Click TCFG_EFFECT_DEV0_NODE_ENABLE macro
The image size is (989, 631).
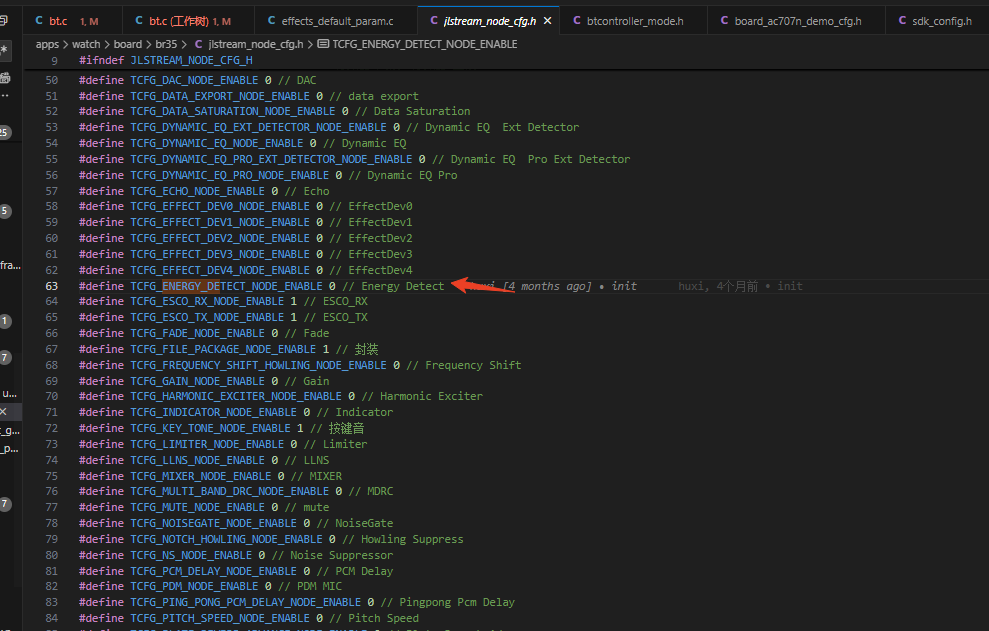[220, 206]
